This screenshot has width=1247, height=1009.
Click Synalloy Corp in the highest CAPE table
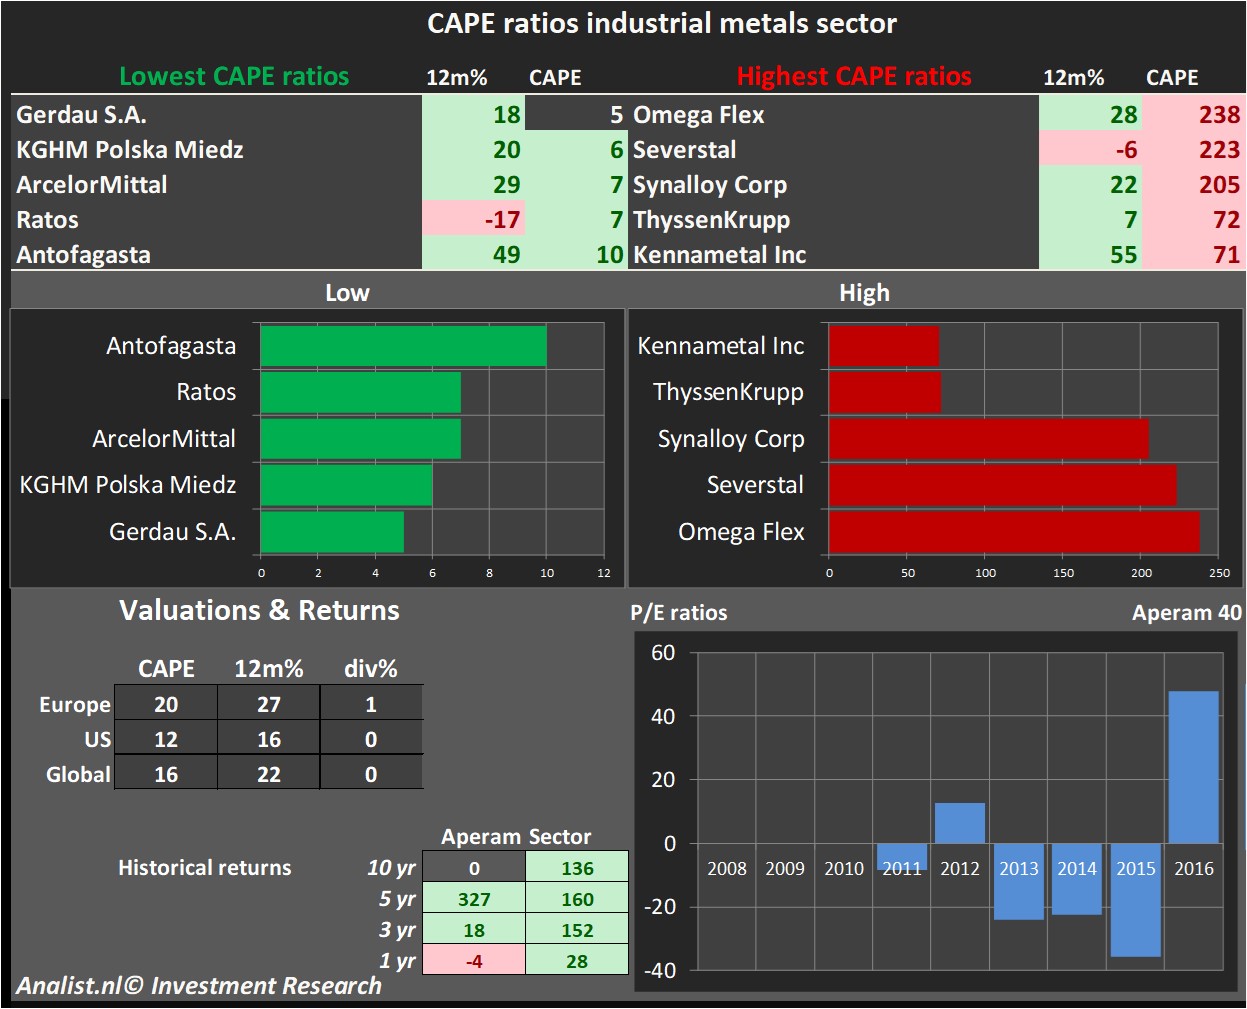pos(710,185)
